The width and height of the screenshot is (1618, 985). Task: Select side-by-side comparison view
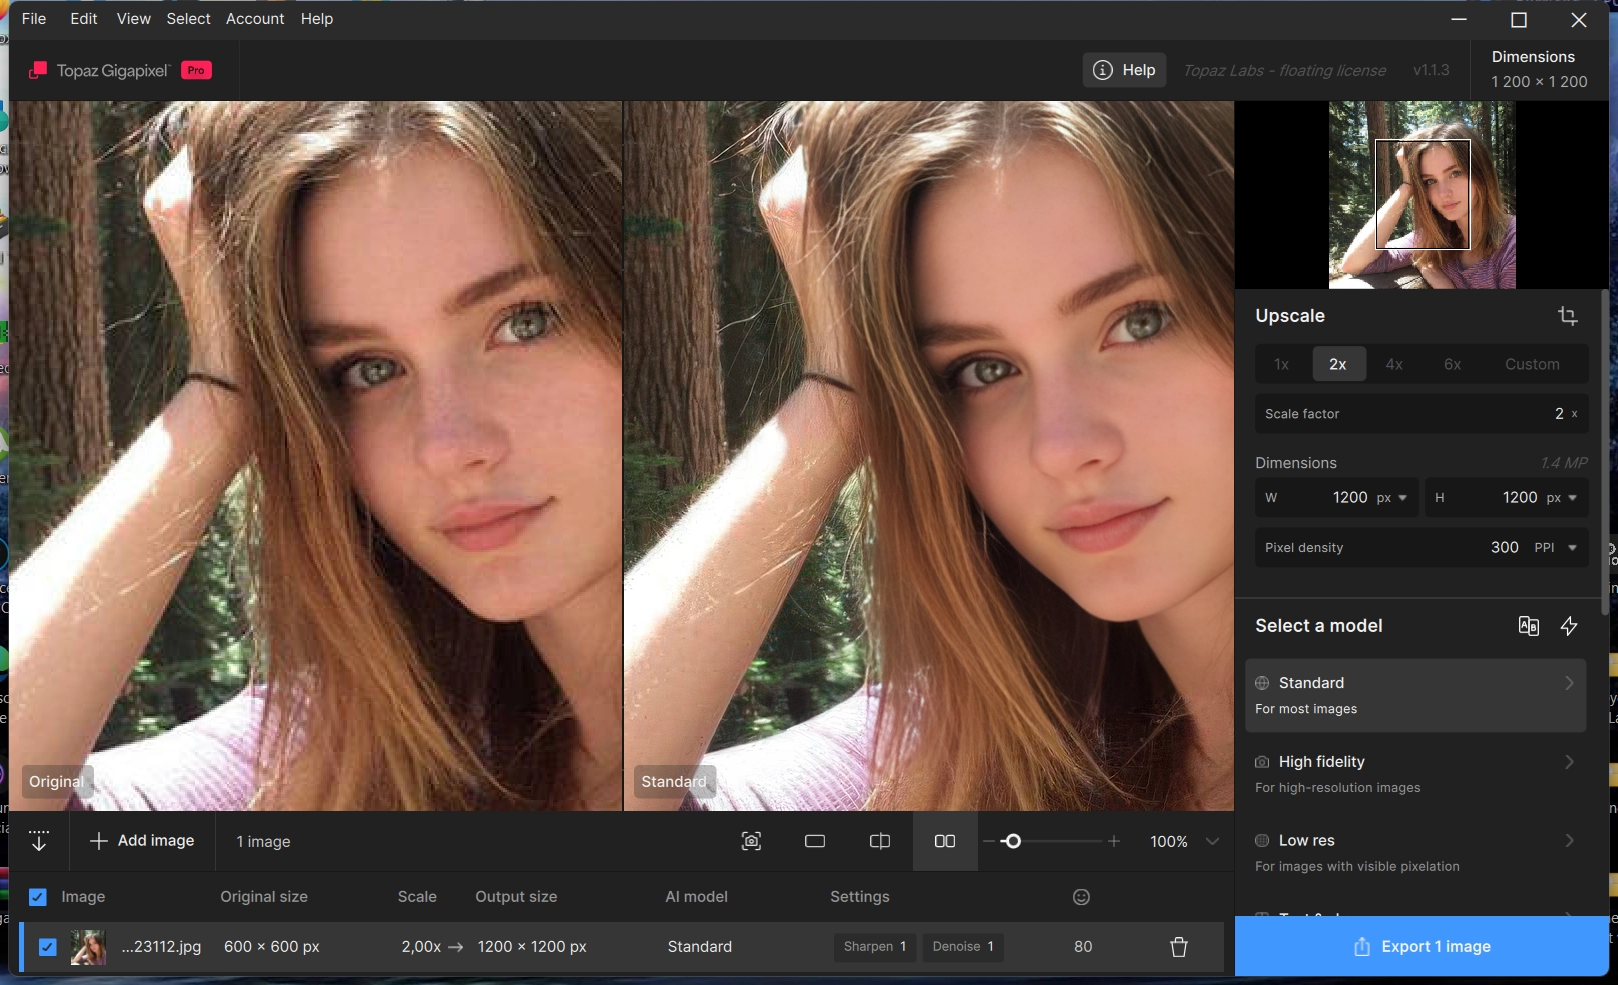(x=945, y=842)
